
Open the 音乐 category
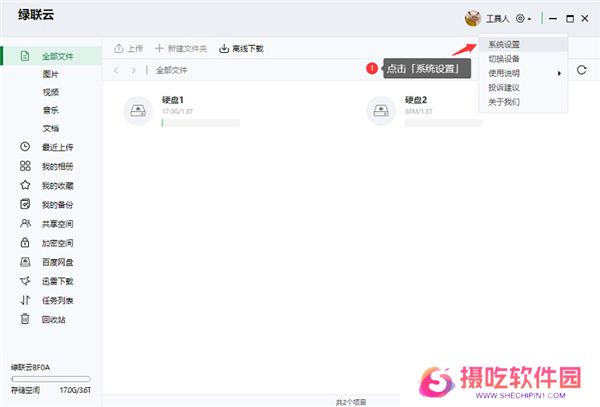tap(51, 111)
